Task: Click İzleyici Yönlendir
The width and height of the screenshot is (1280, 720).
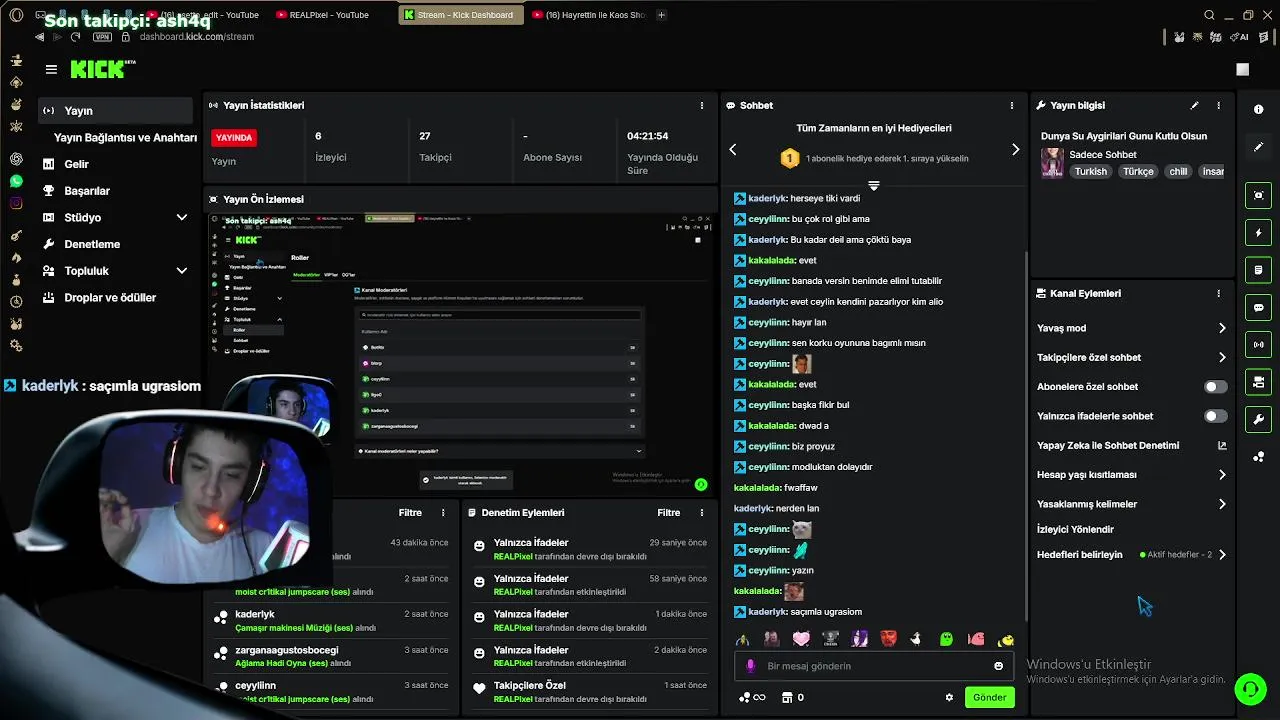Action: [x=1075, y=530]
